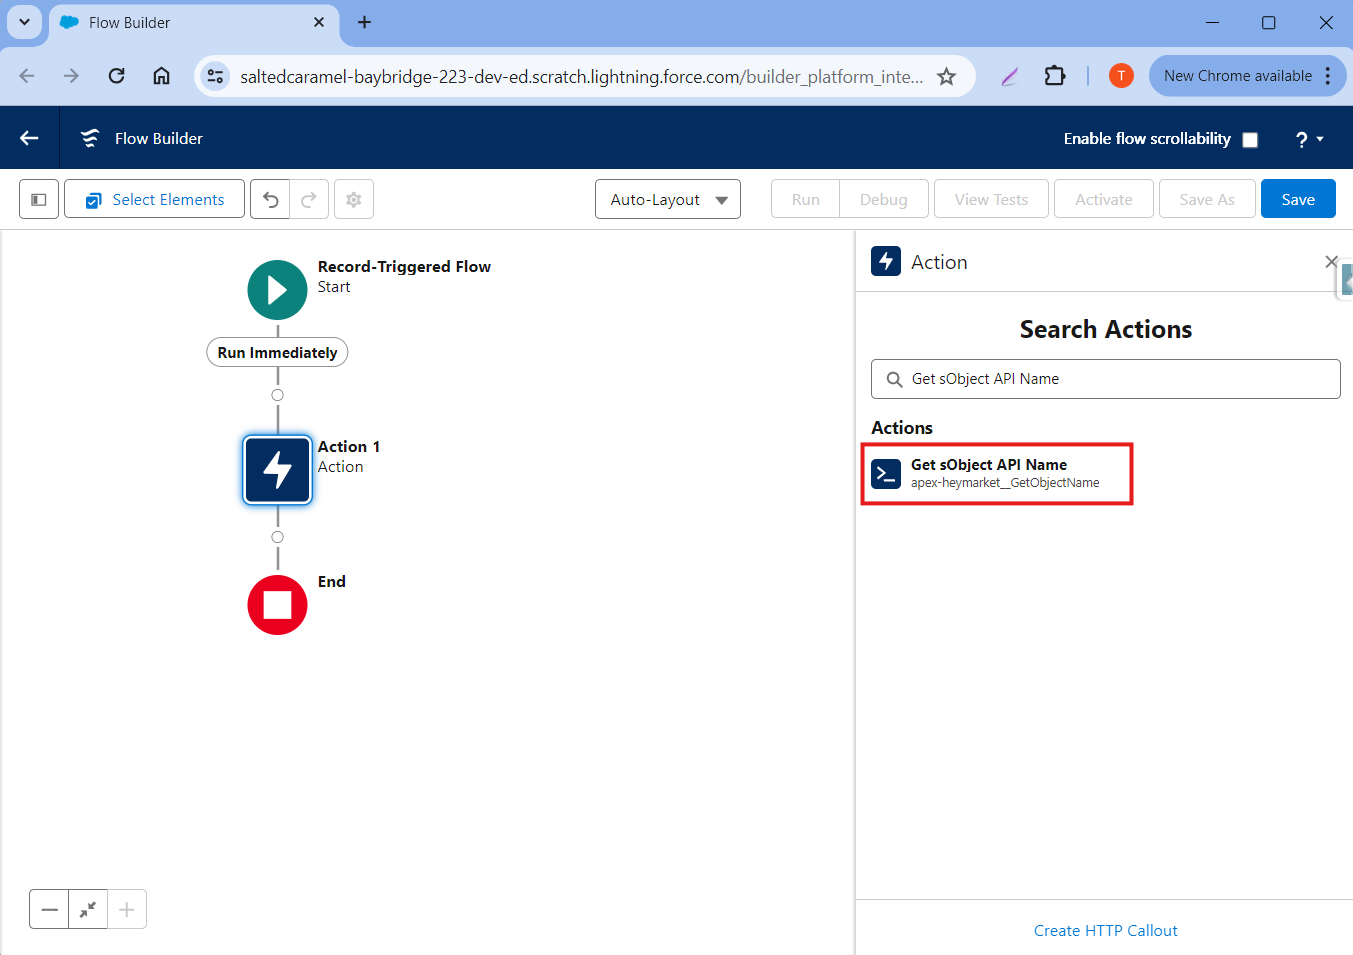Go to browser home page
This screenshot has height=955, width=1353.
coord(161,76)
